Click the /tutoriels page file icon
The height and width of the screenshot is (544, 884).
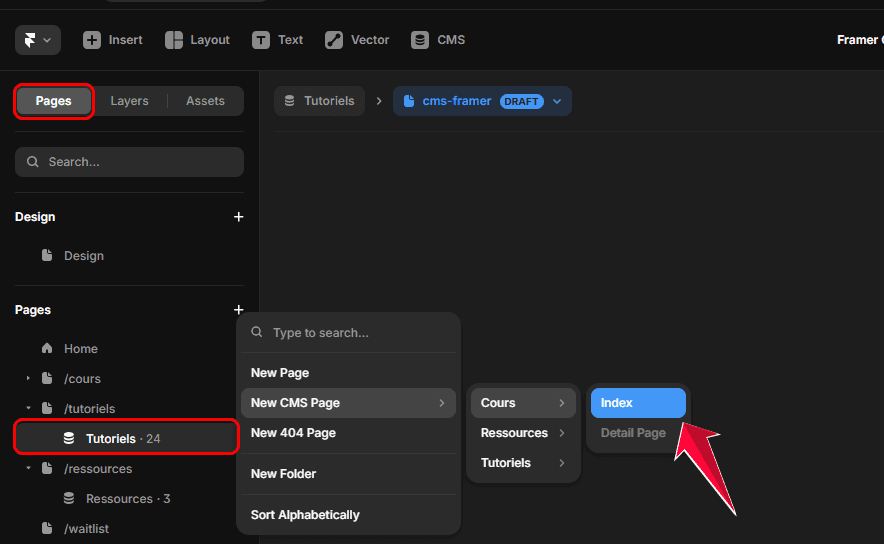point(47,408)
